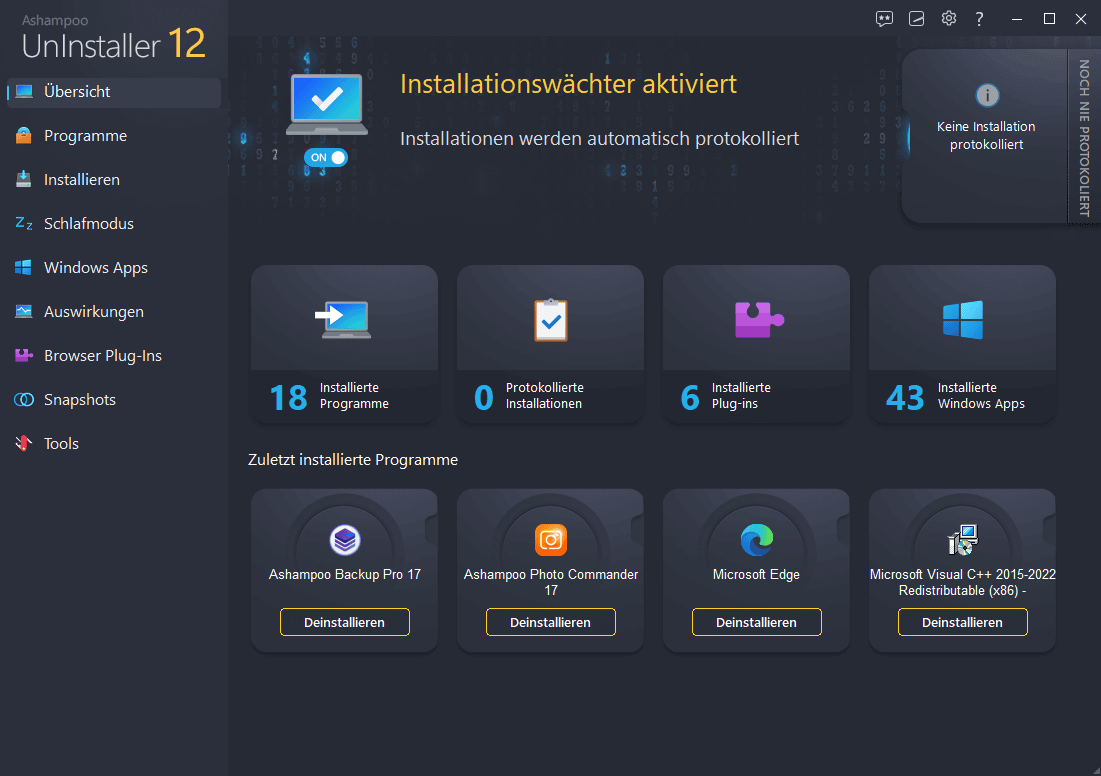1101x776 pixels.
Task: Open the Installierte Plug-ins tile
Action: pos(756,345)
